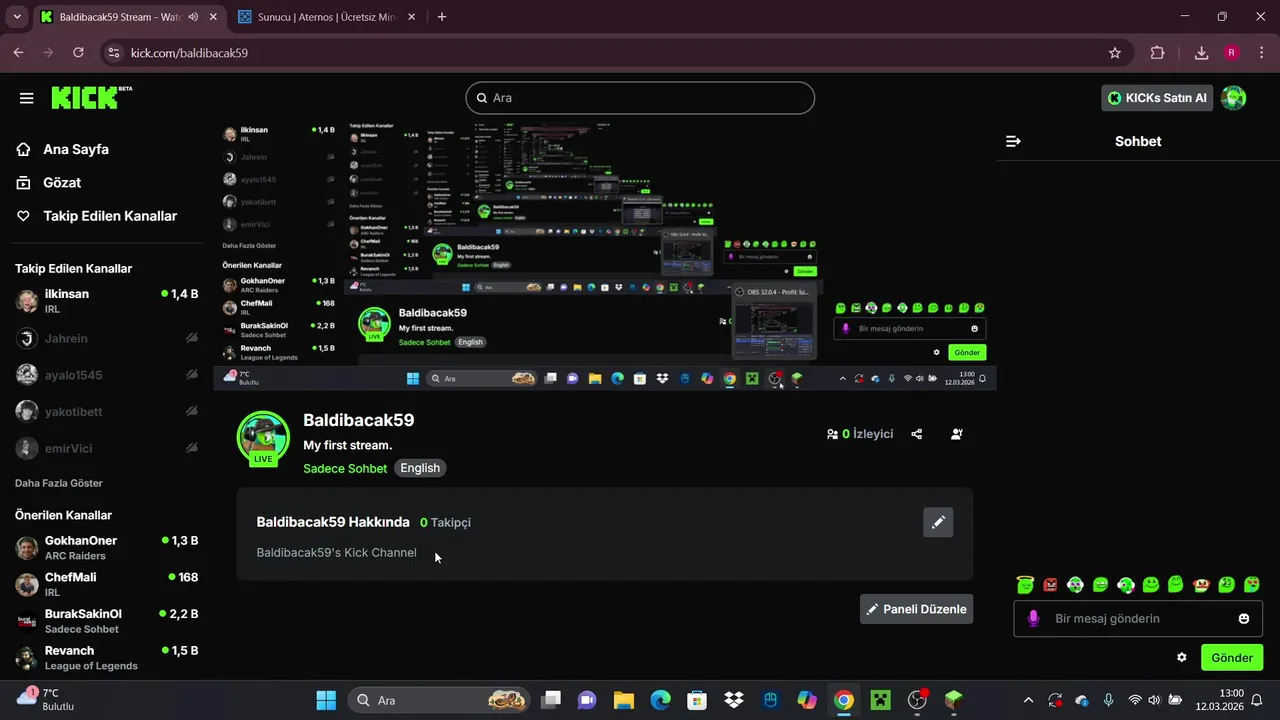Image resolution: width=1280 pixels, height=720 pixels.
Task: Go to Ana Sayfa
Action: tap(76, 149)
